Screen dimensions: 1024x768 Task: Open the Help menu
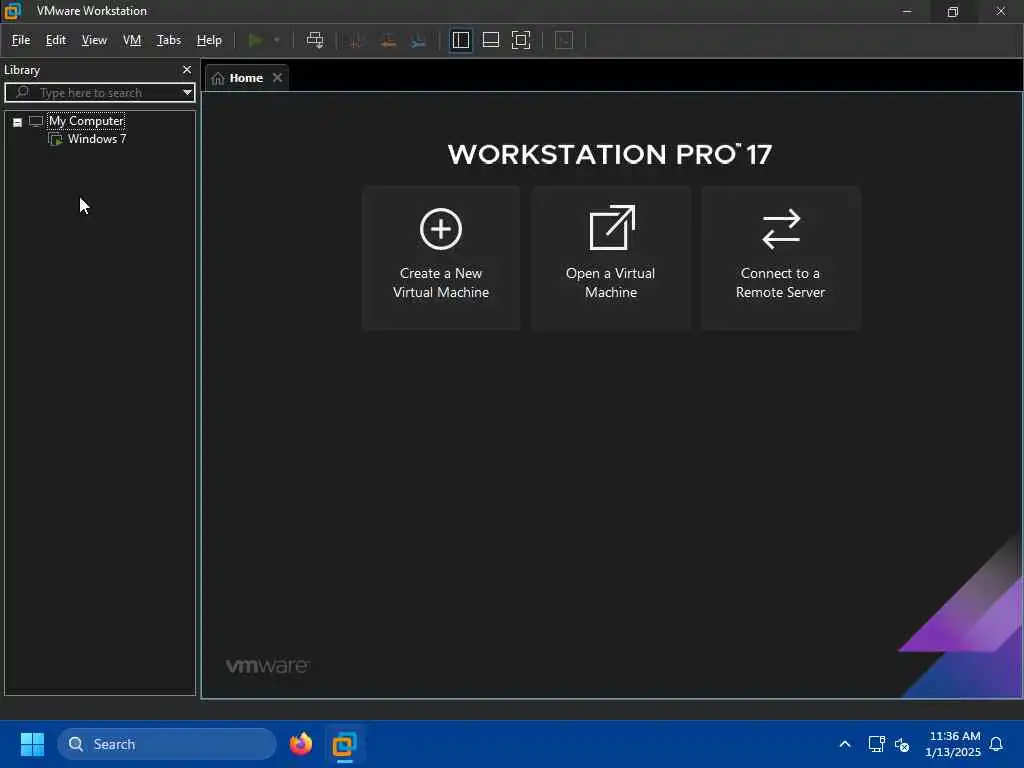click(209, 40)
